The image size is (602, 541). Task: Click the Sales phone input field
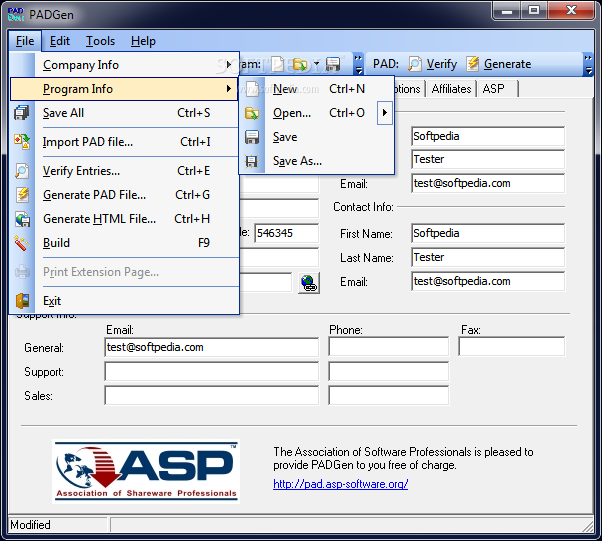pos(389,395)
